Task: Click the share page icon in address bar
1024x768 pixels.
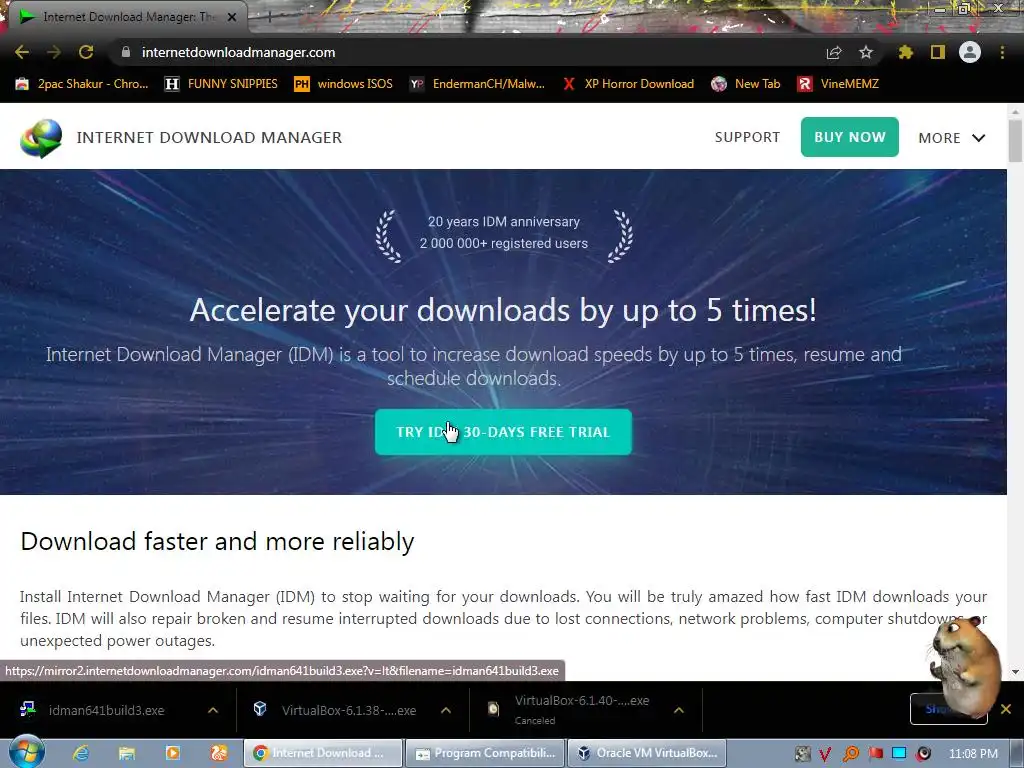Action: pos(834,52)
